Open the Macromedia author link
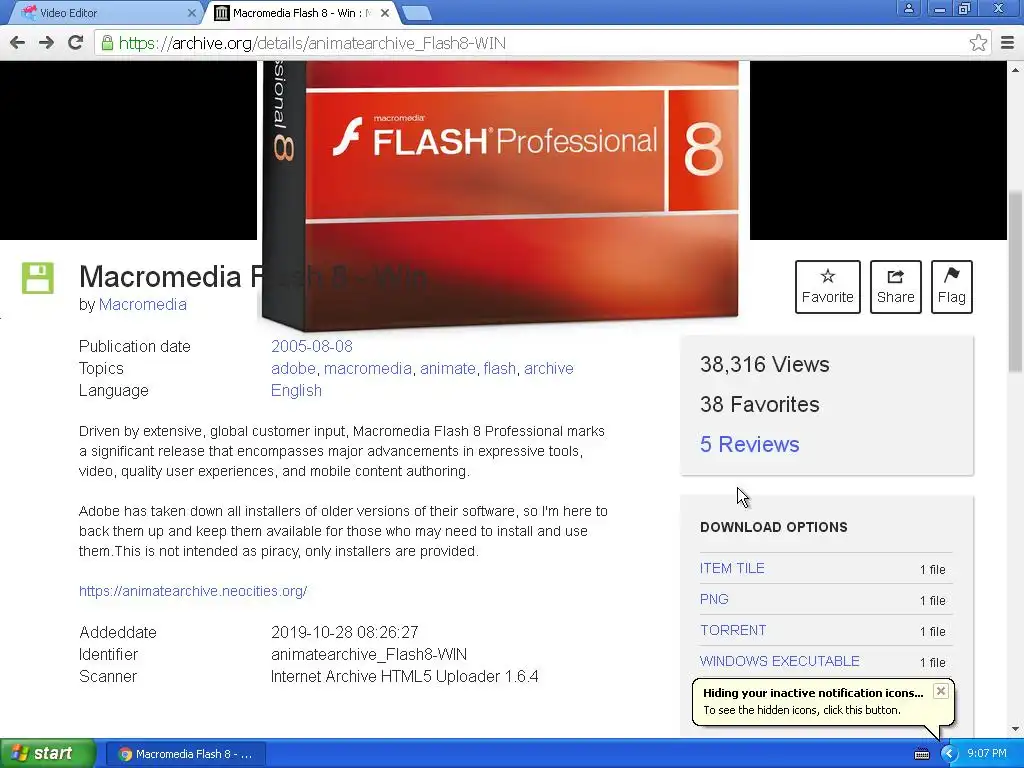1024x768 pixels. [x=142, y=304]
